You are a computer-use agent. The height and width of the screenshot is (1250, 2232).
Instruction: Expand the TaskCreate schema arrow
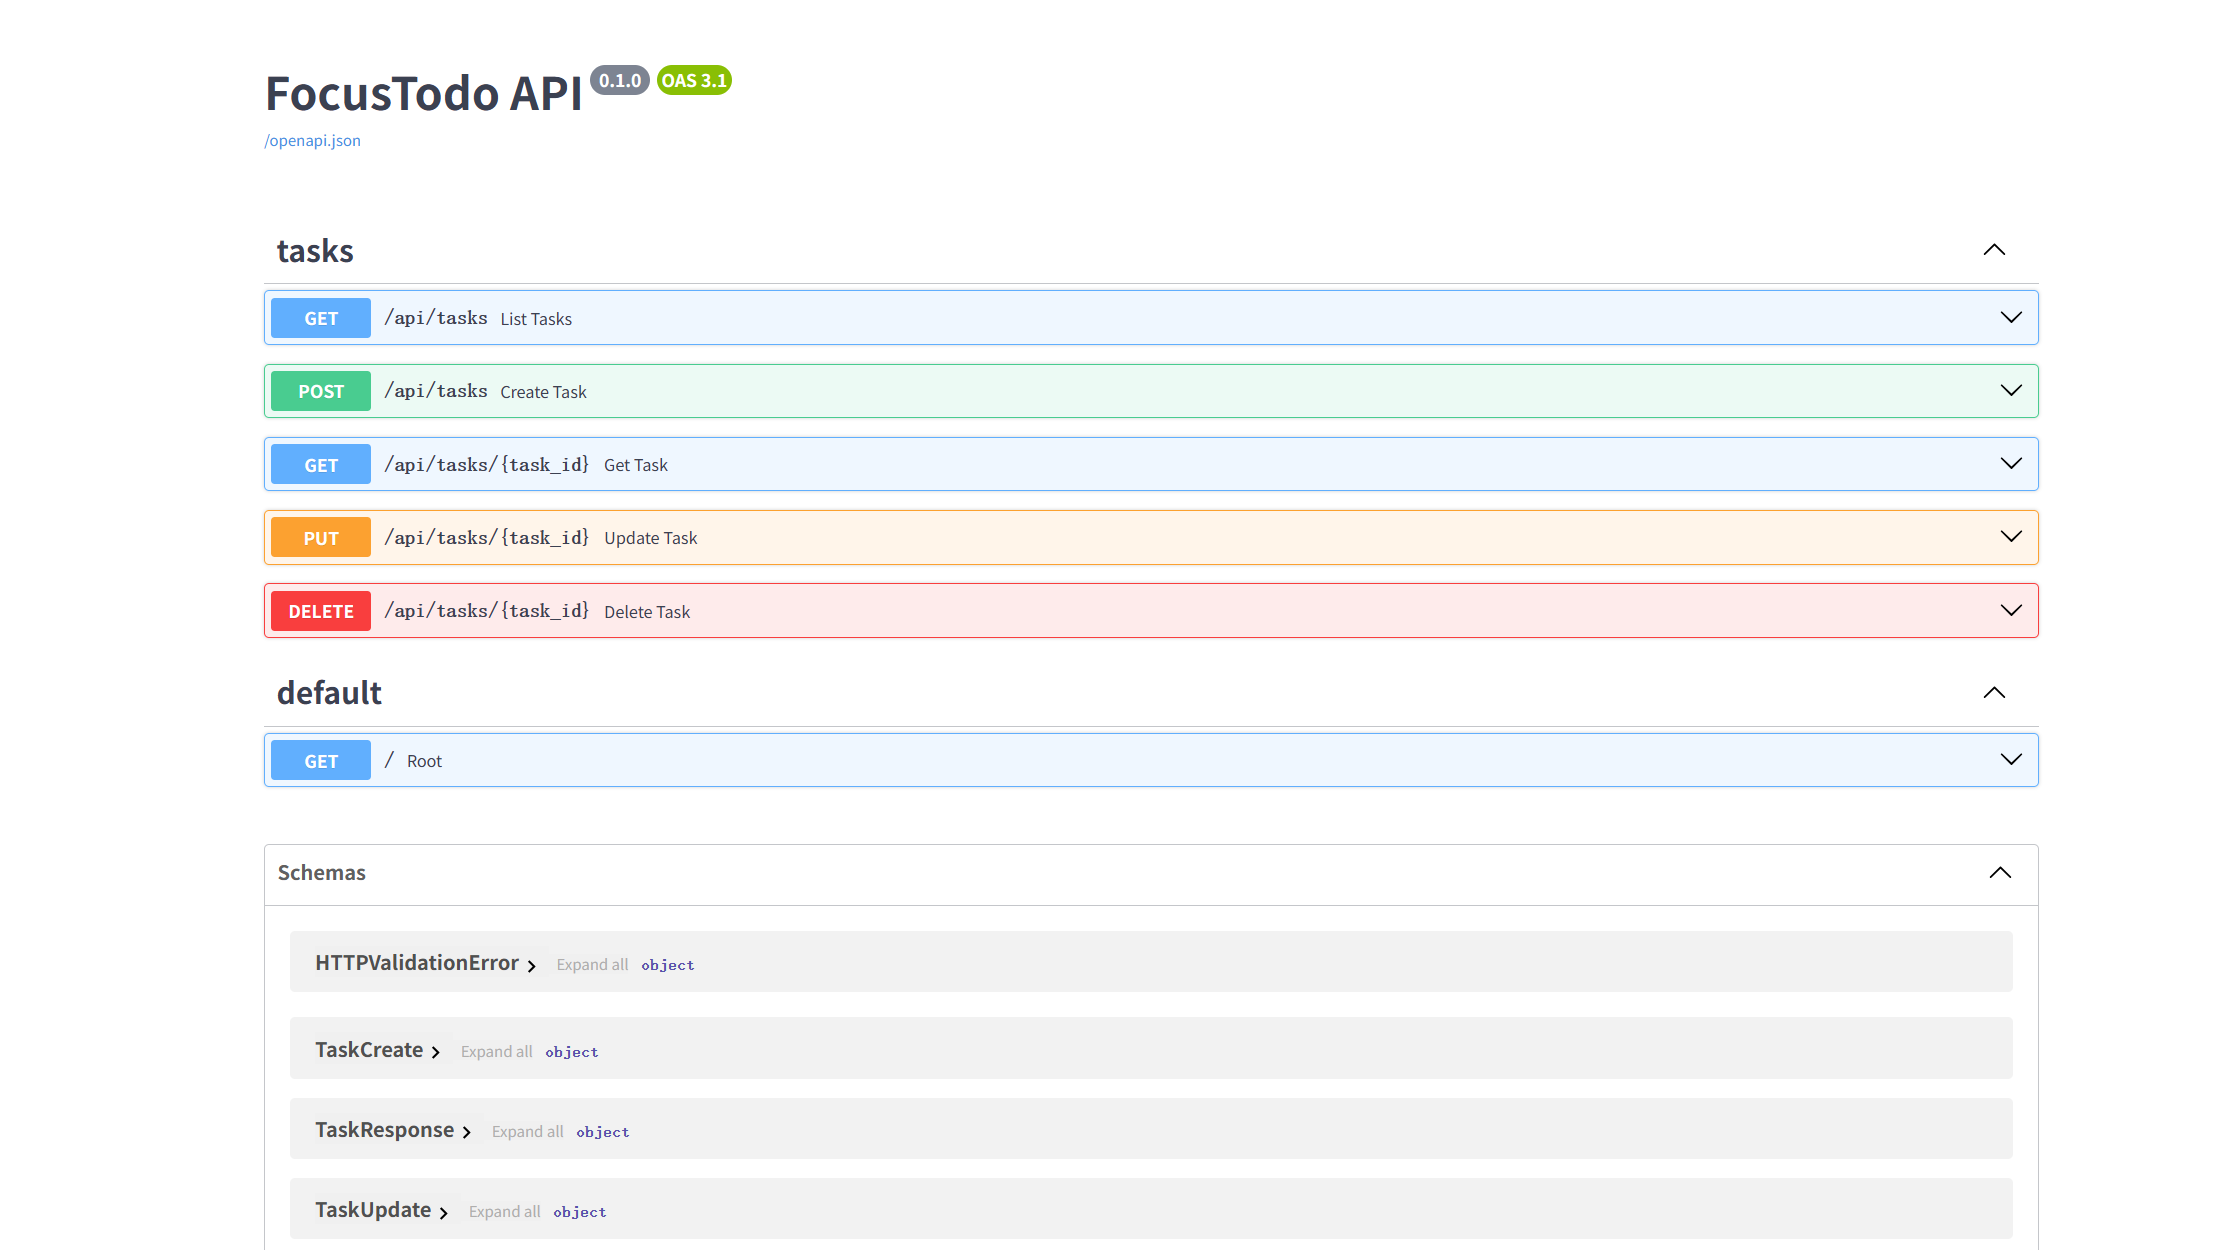pyautogui.click(x=436, y=1052)
